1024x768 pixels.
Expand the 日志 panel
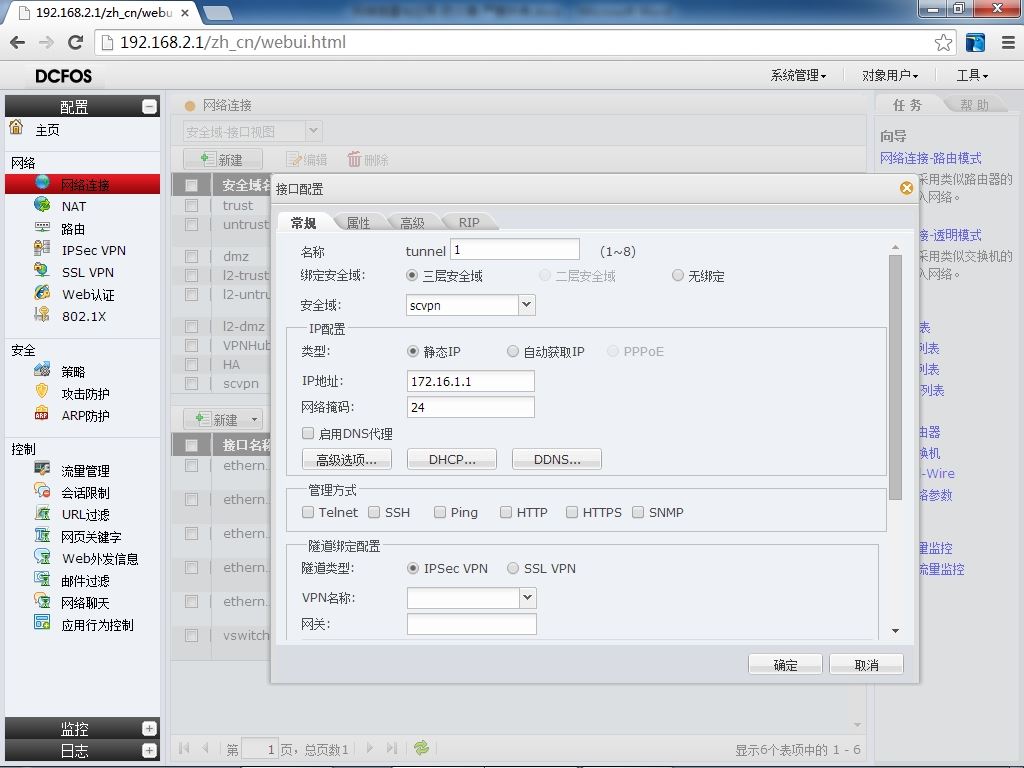click(150, 750)
